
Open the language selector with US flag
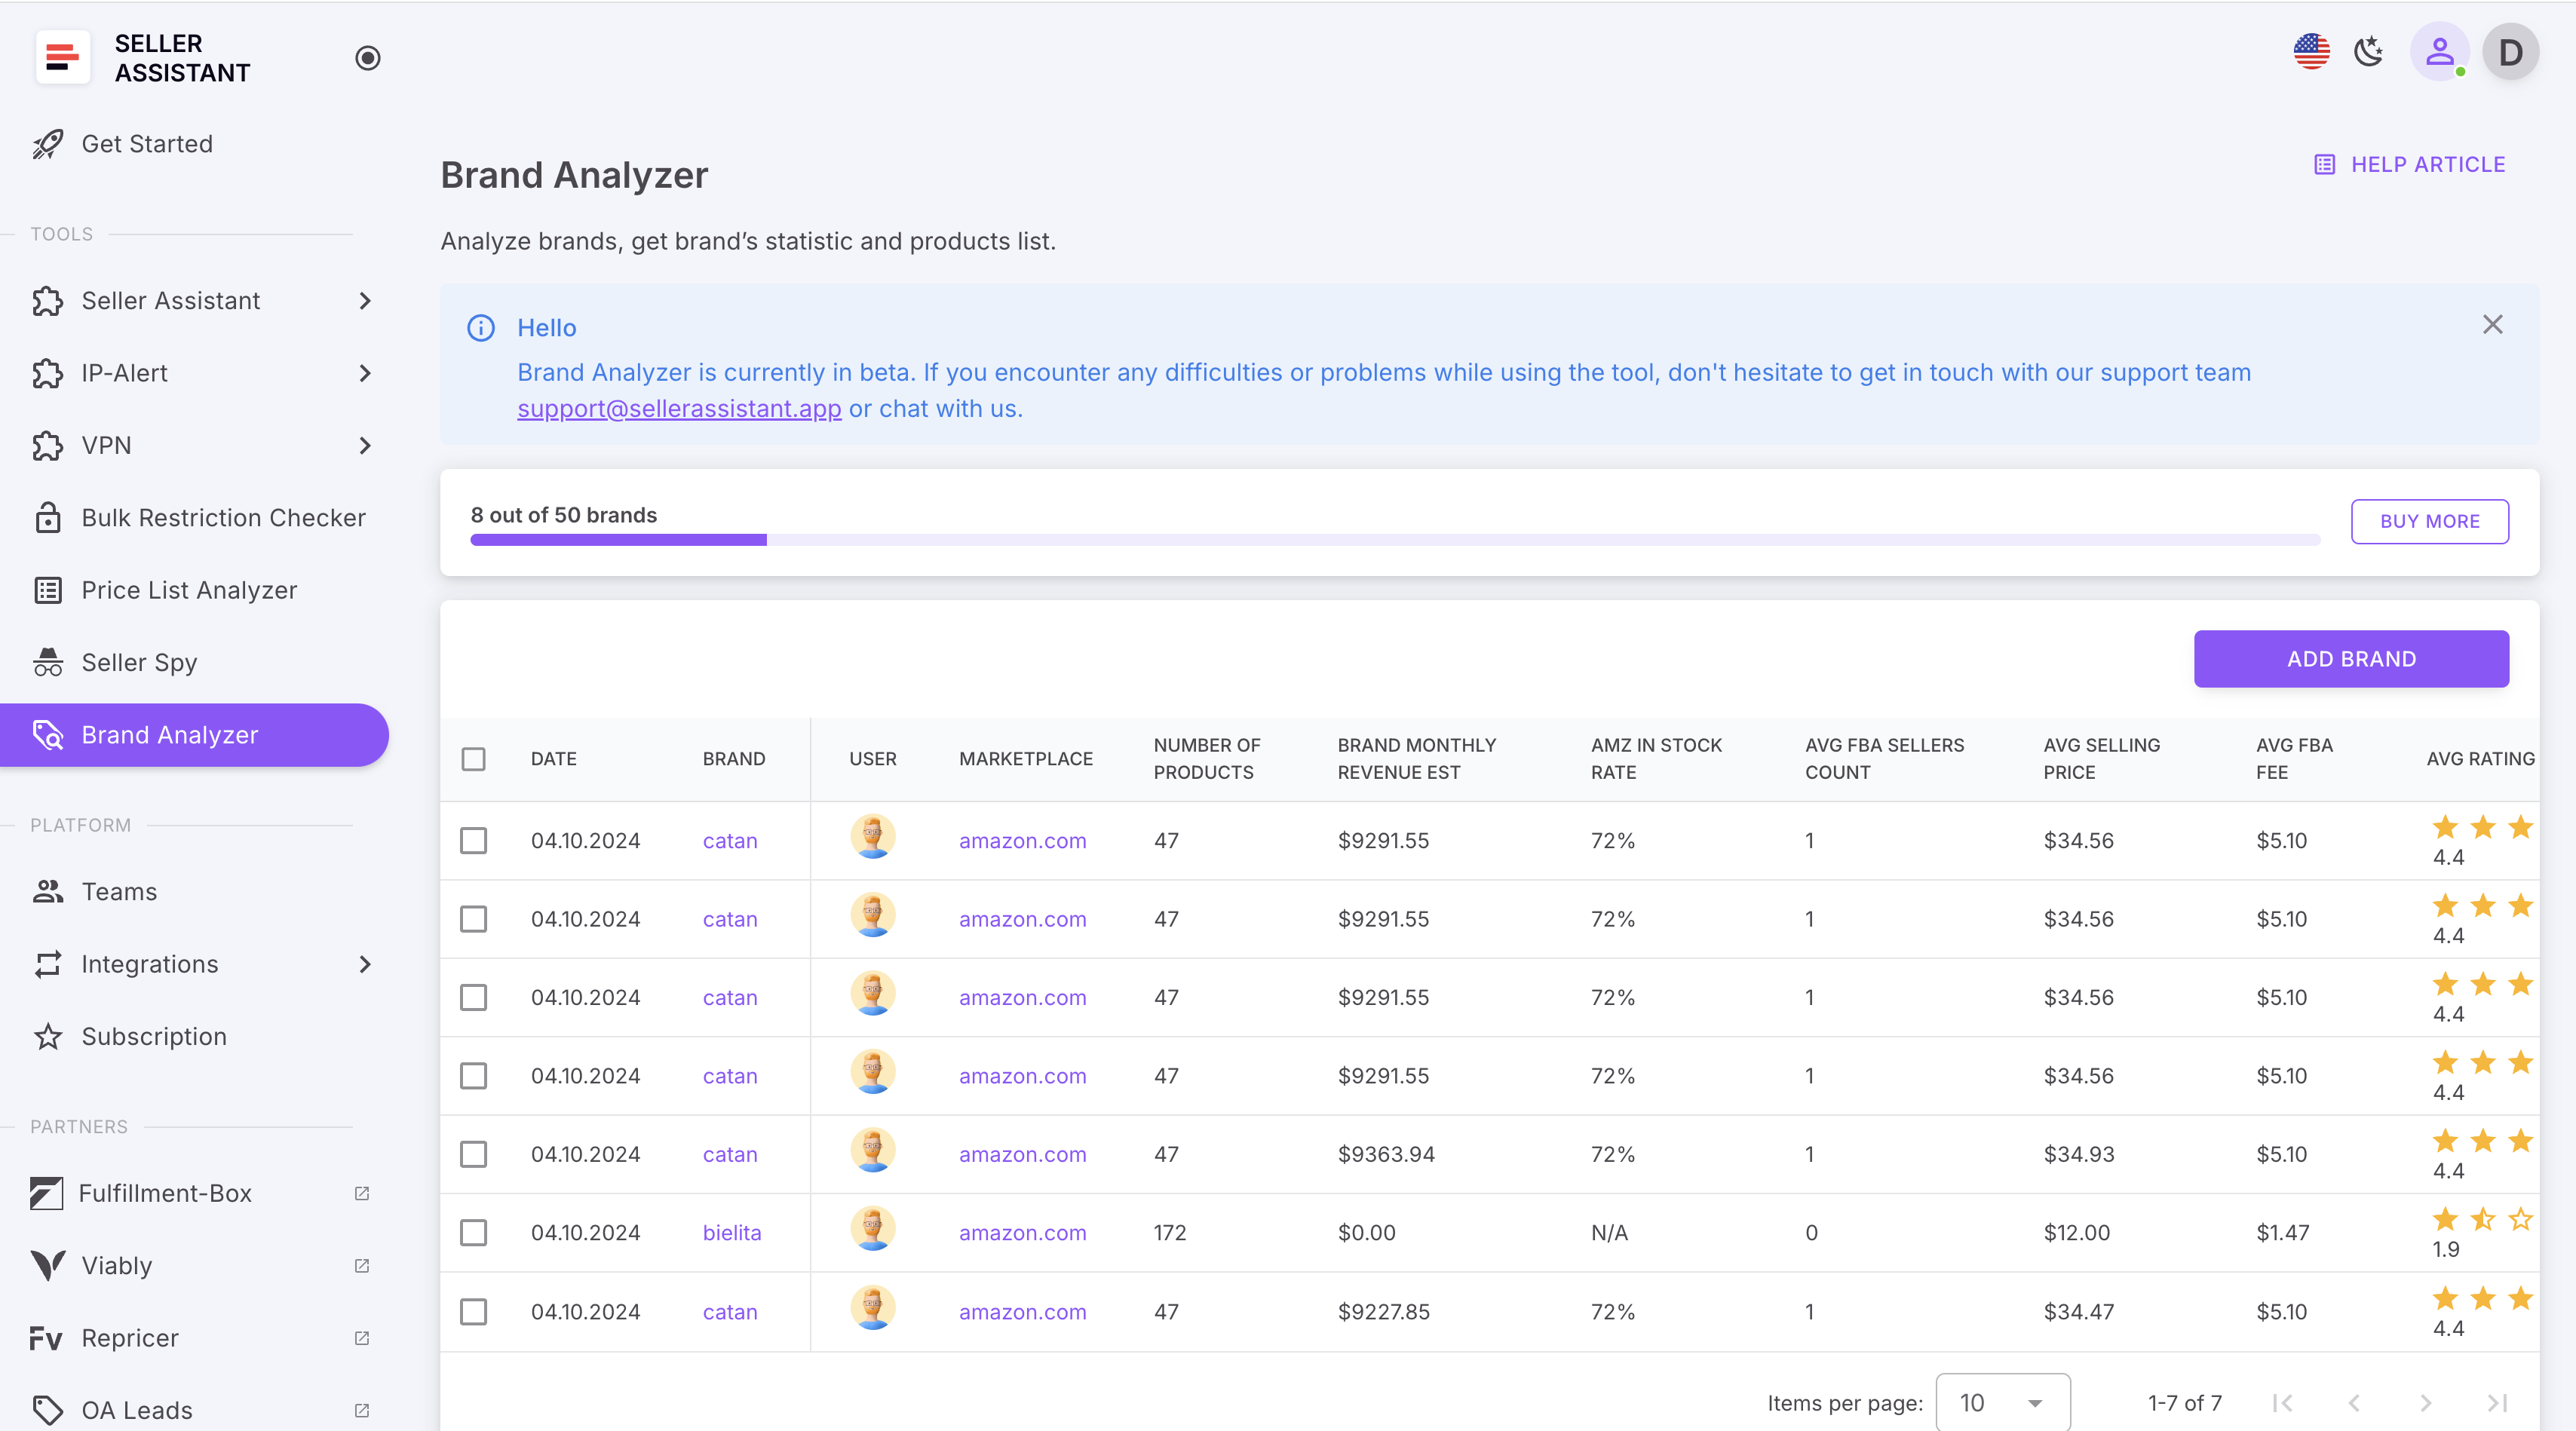[x=2310, y=51]
